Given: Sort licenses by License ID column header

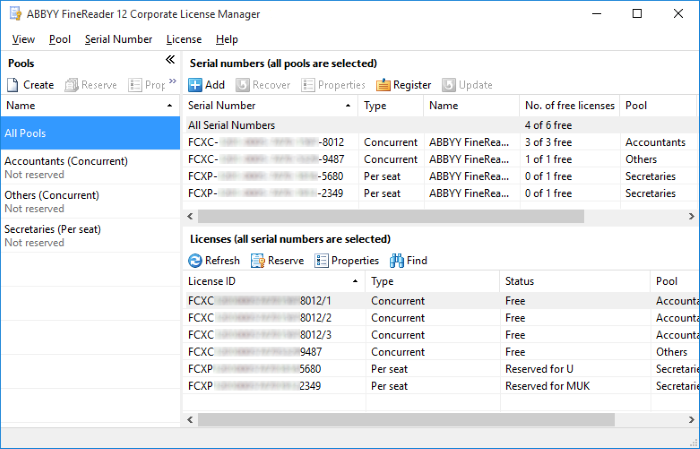Looking at the screenshot, I should pyautogui.click(x=274, y=282).
